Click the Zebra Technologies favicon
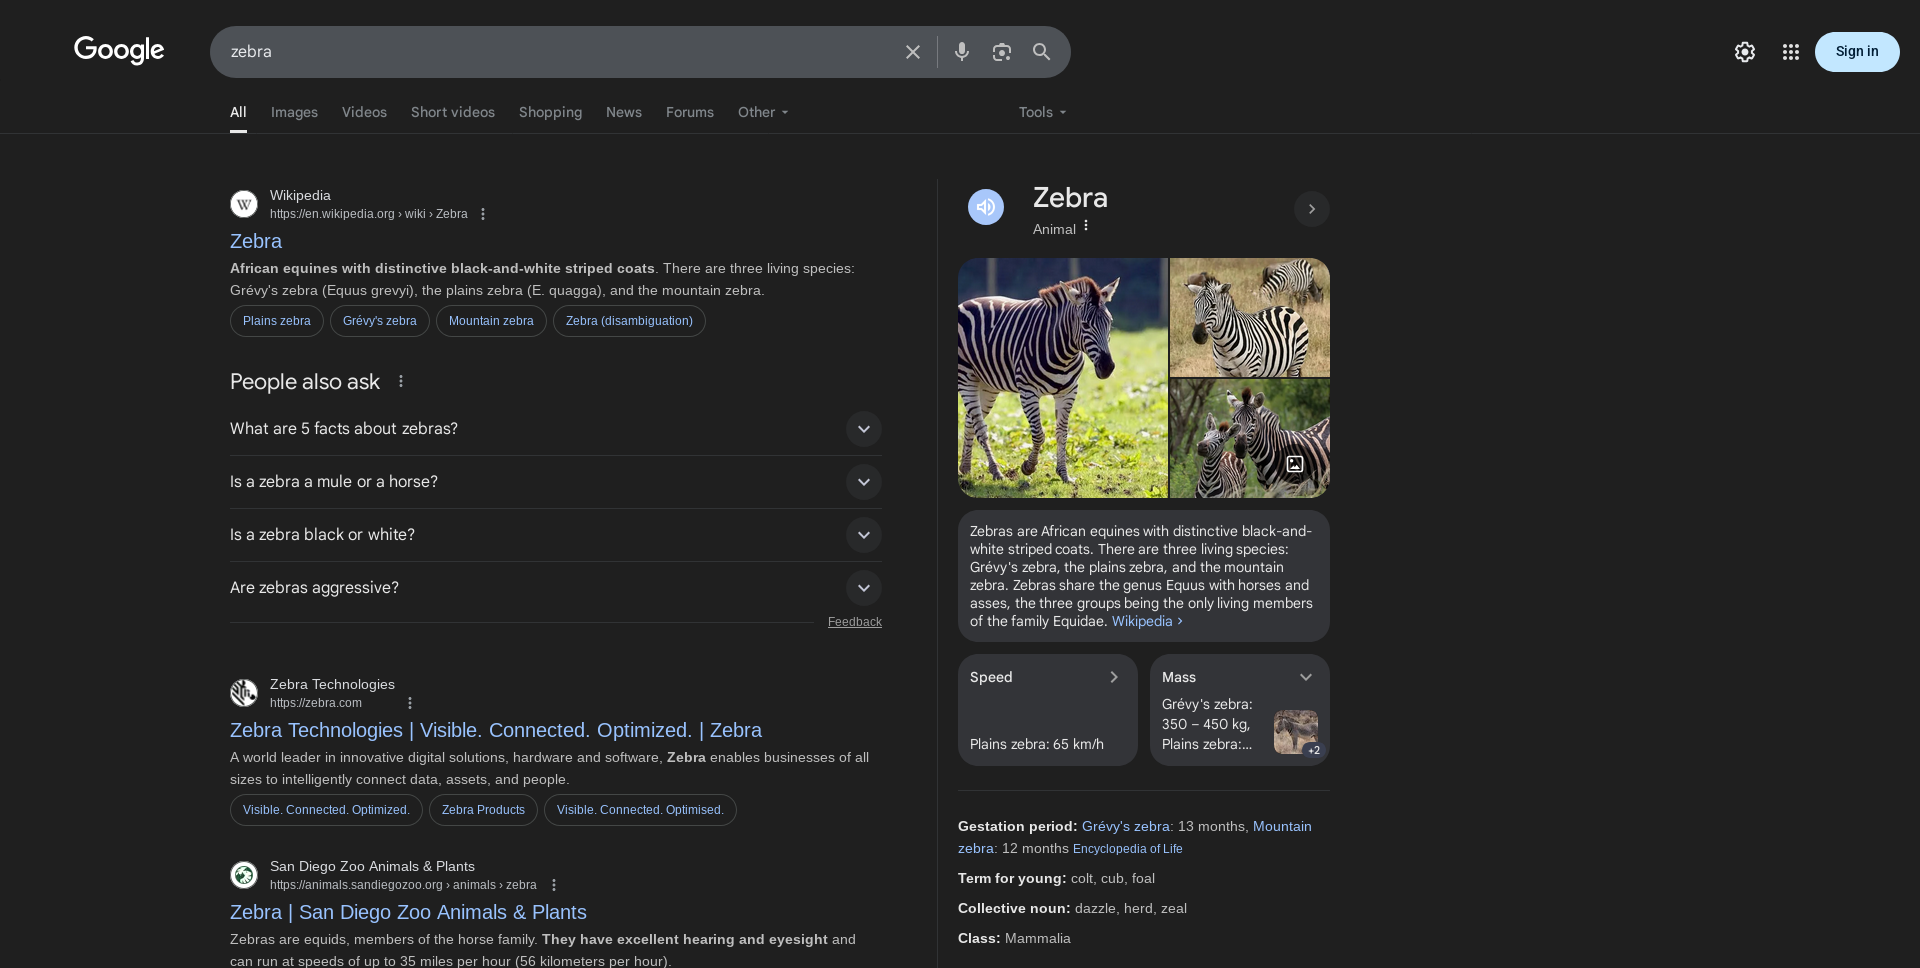This screenshot has height=968, width=1920. 244,693
